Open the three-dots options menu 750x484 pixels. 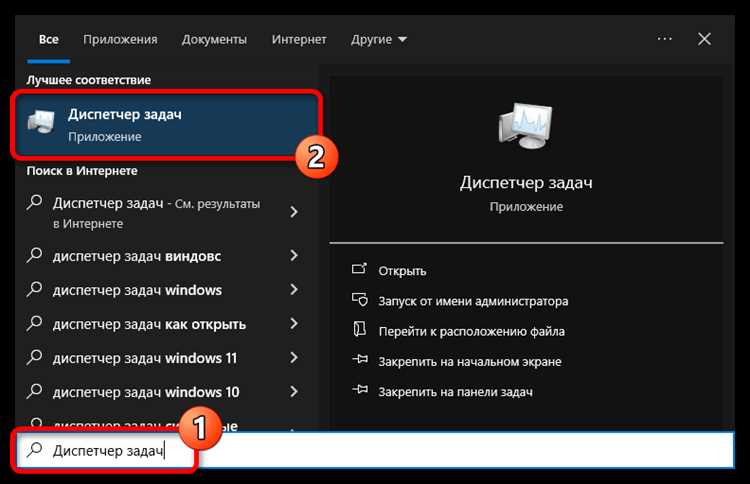[664, 39]
